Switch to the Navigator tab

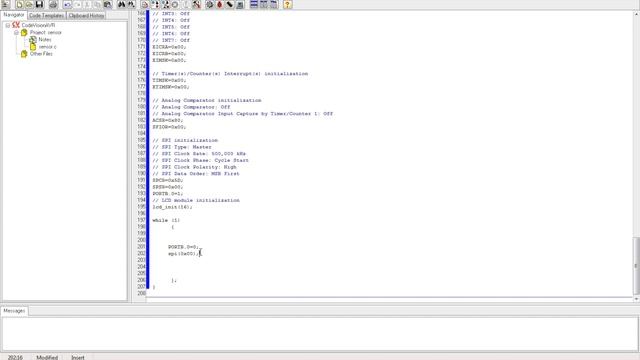pos(14,15)
